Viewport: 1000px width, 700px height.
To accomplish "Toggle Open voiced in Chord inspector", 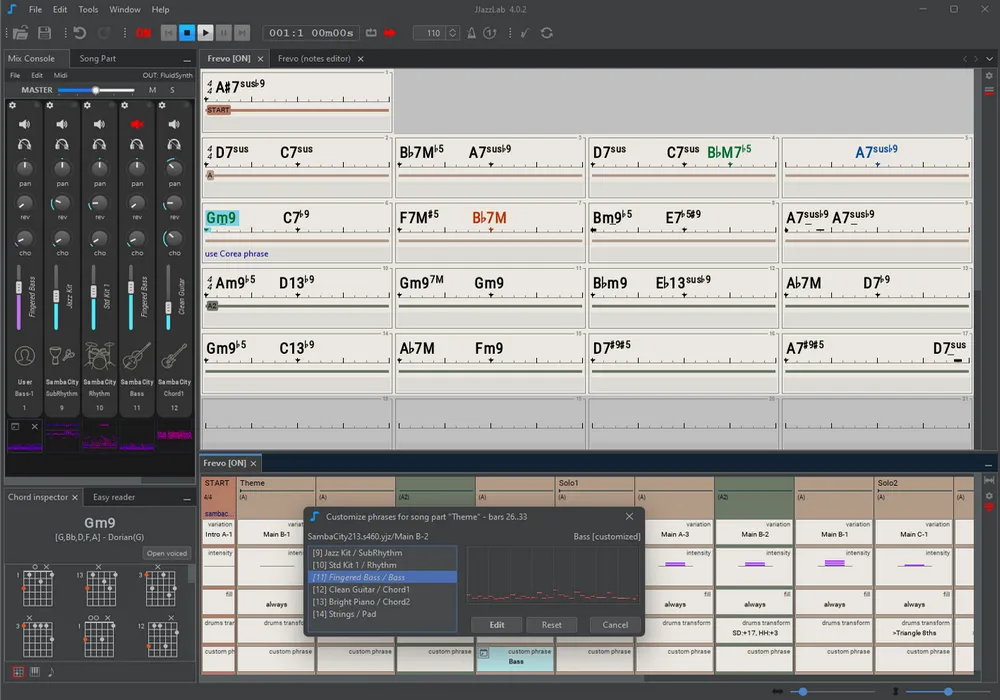I will 167,553.
